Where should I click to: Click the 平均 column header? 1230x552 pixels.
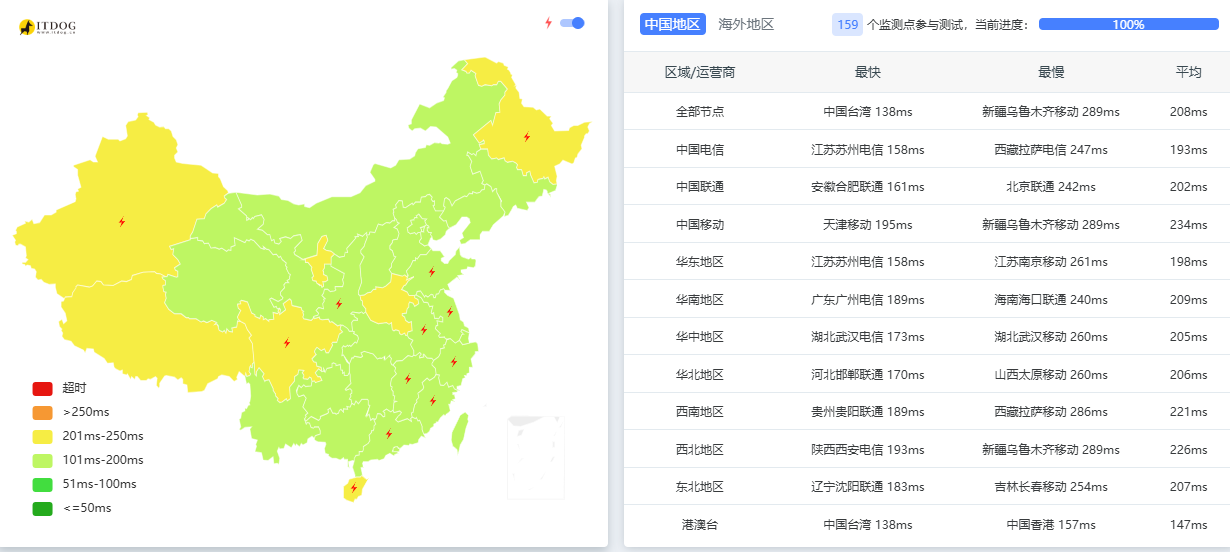pyautogui.click(x=1188, y=72)
